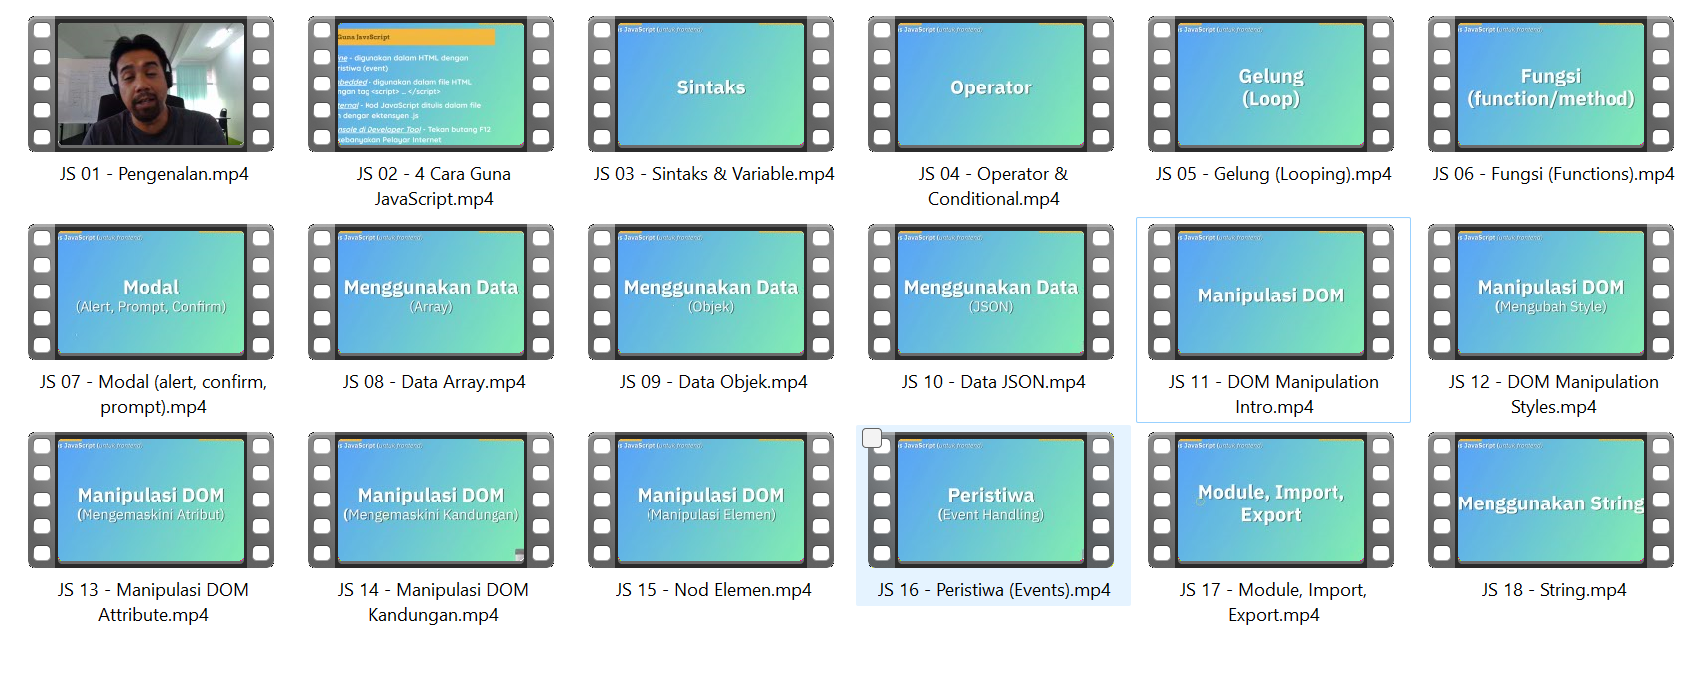This screenshot has width=1698, height=677.
Task: Select the Manipulasi DOM (Mengemaskini Kandungan) thumbnail
Action: [431, 500]
